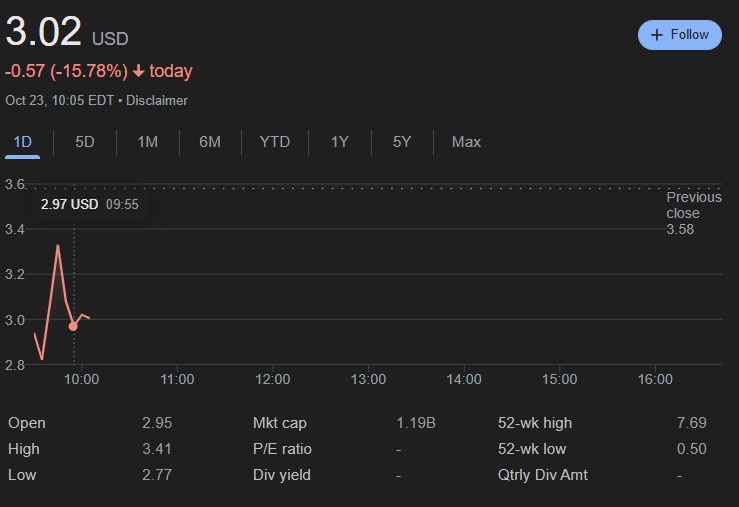Click the Mkt cap value 1.19B
This screenshot has width=739, height=507.
pos(416,423)
